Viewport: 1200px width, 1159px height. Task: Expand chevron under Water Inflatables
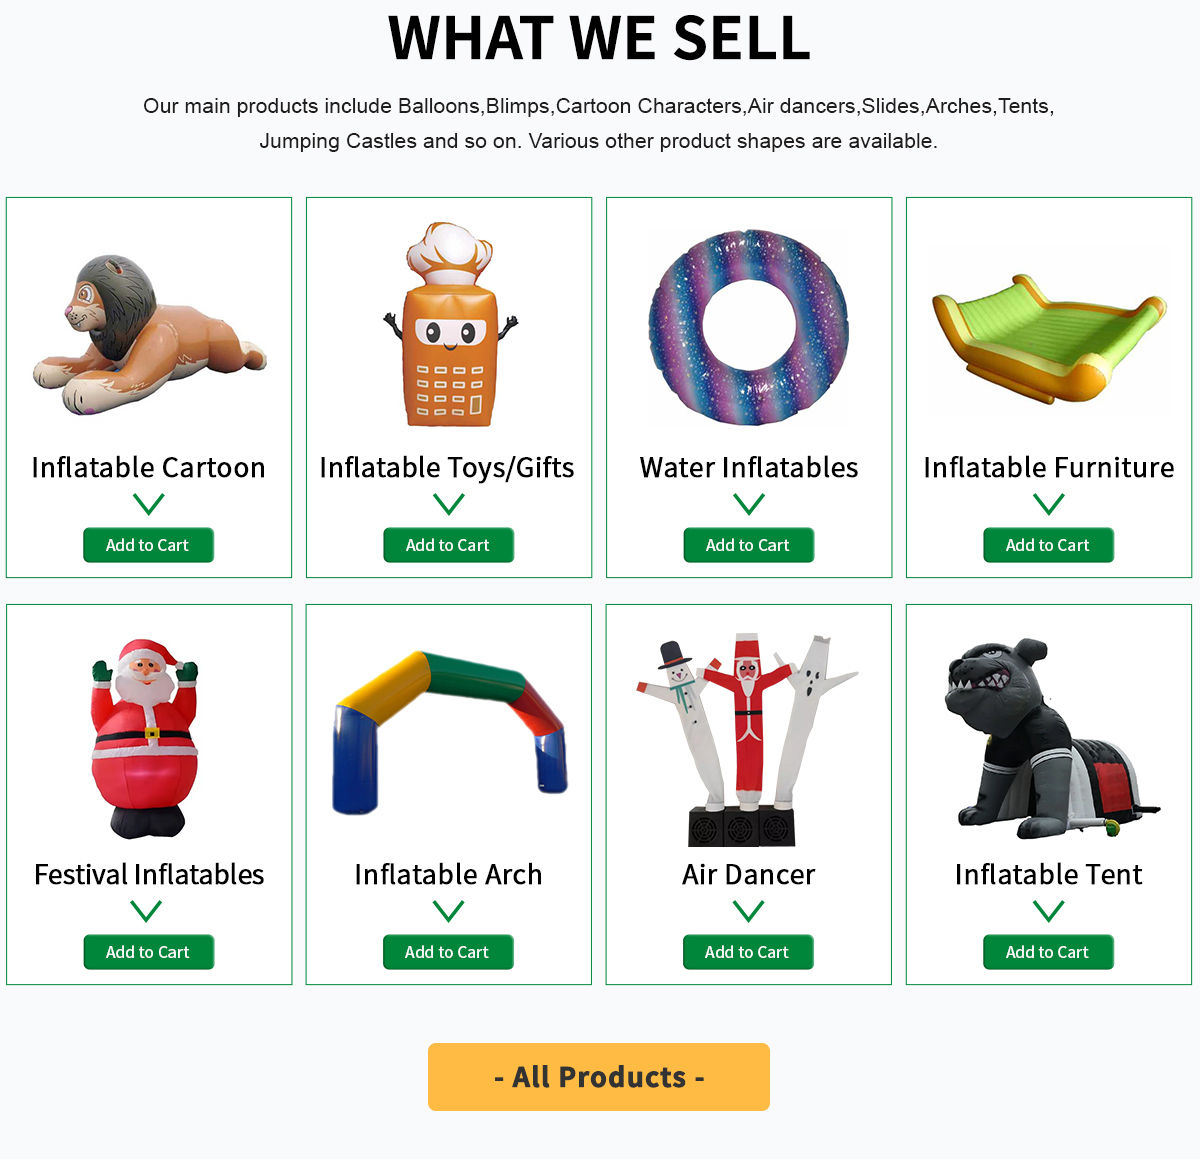[x=748, y=504]
